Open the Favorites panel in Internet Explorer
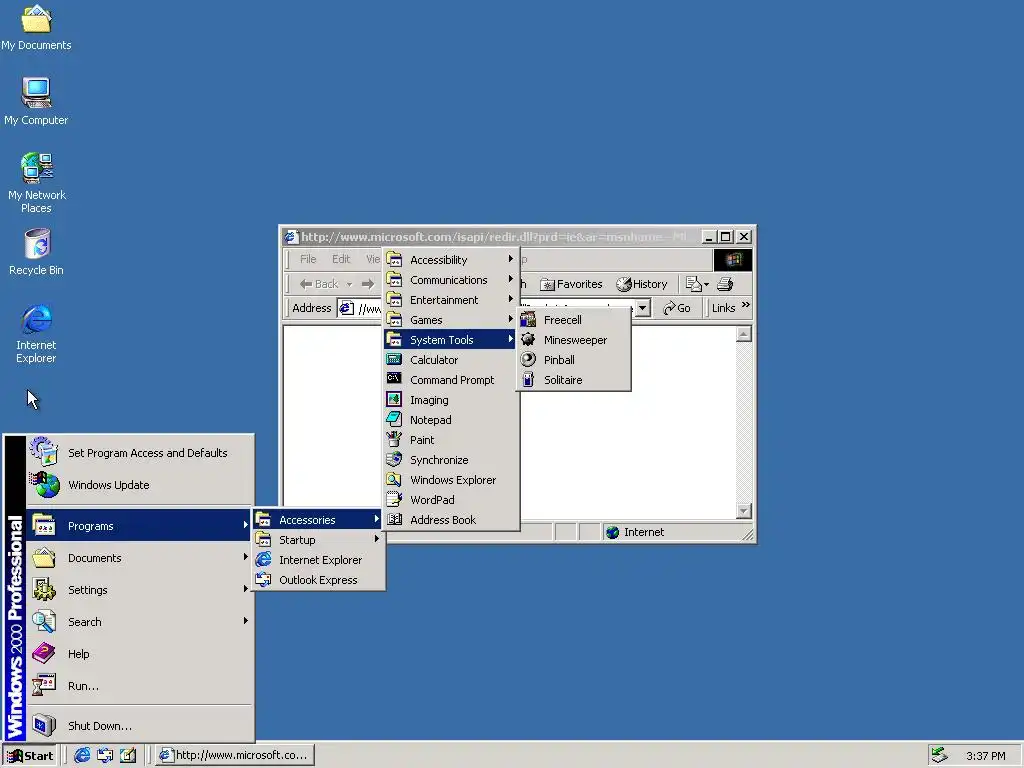Image resolution: width=1024 pixels, height=768 pixels. 571,284
